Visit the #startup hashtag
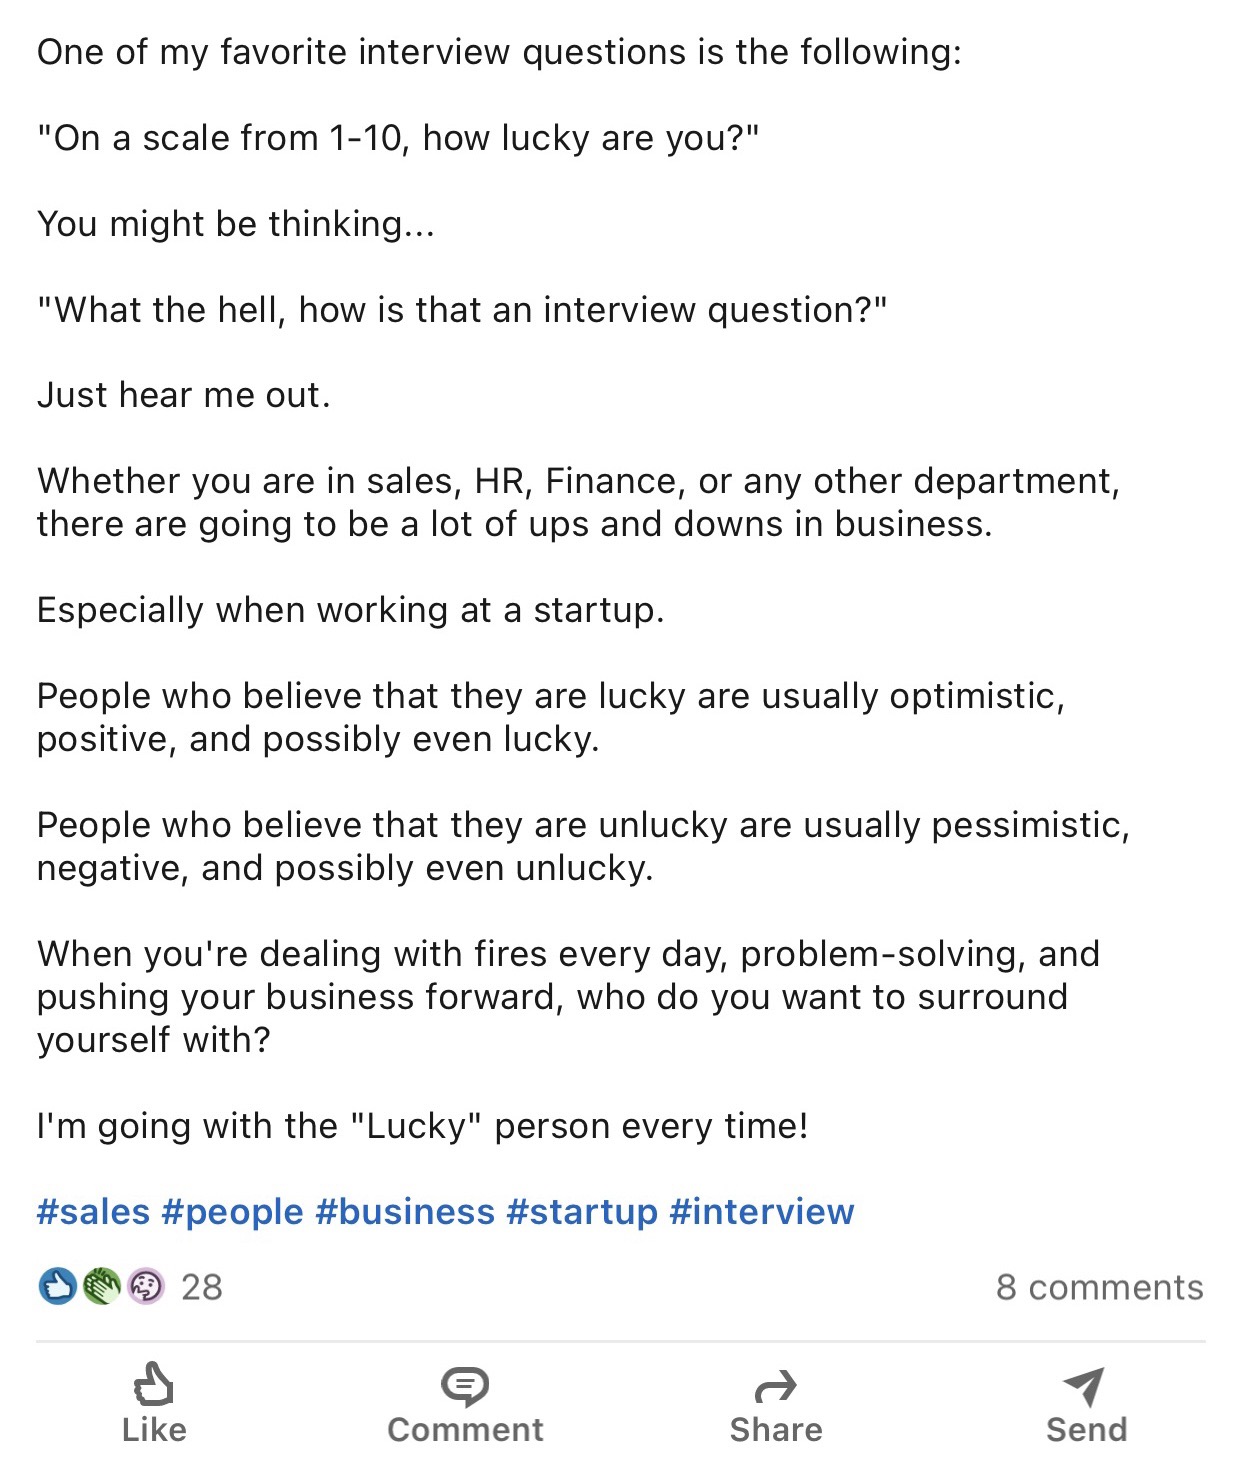The height and width of the screenshot is (1469, 1242). pyautogui.click(x=582, y=1212)
